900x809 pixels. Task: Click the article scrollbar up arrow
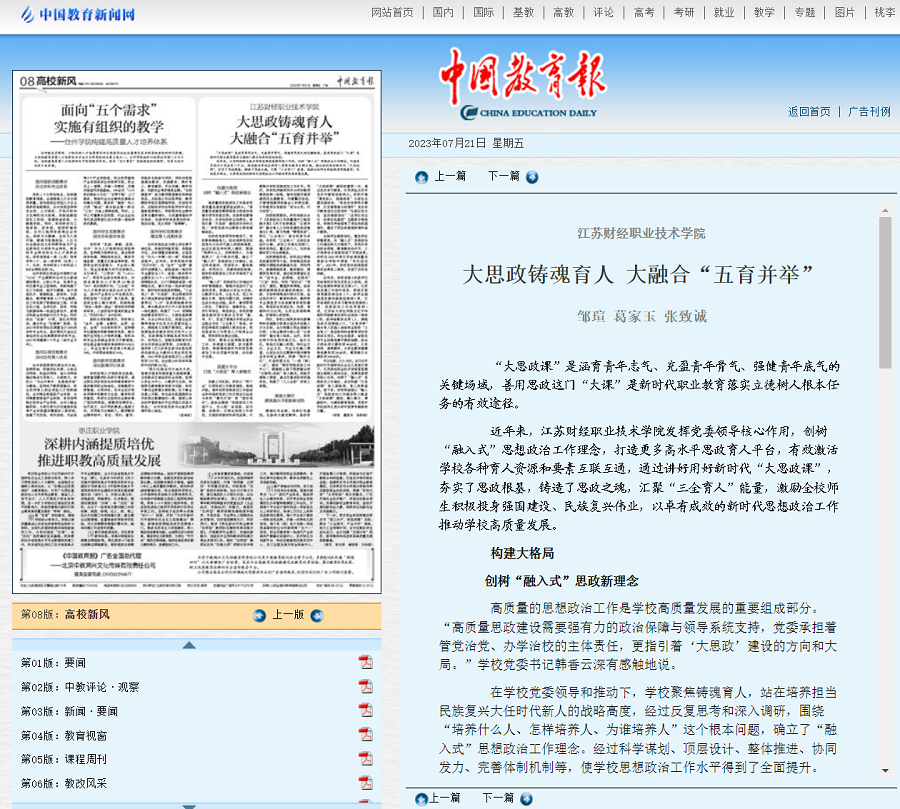[x=885, y=211]
